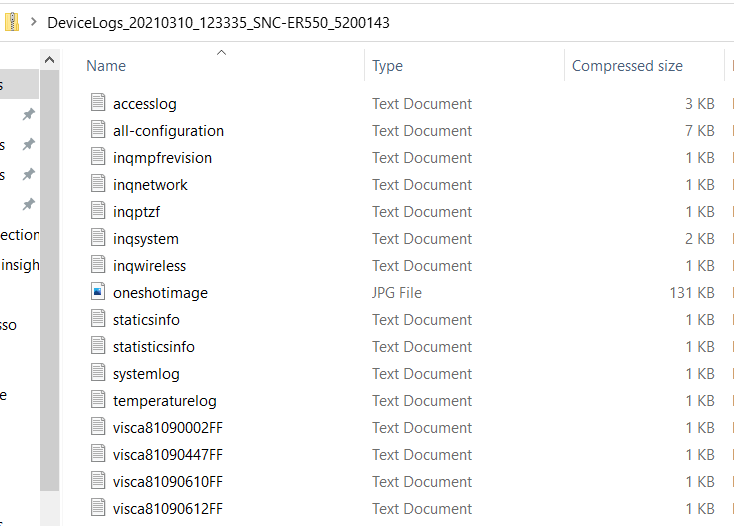Click the breadcrumb chevron before DeviceLogs folder
The image size is (734, 526).
coord(34,21)
